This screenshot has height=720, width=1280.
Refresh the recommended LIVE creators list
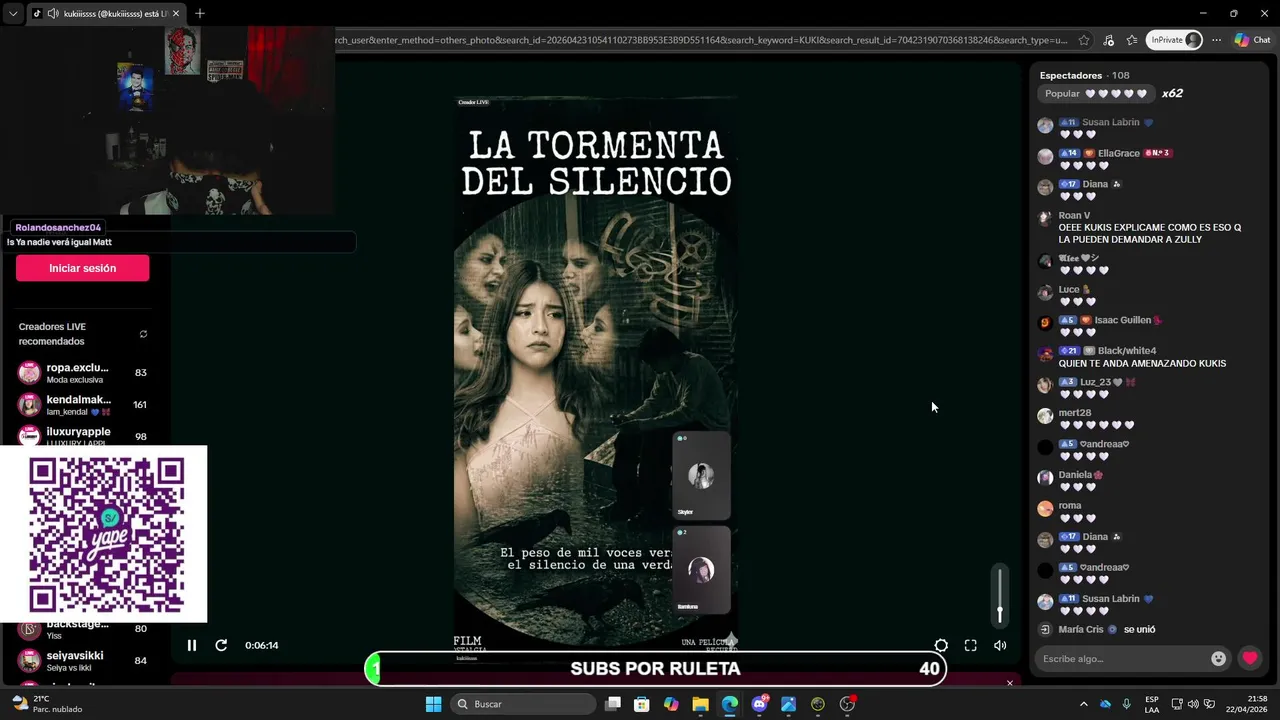point(143,334)
